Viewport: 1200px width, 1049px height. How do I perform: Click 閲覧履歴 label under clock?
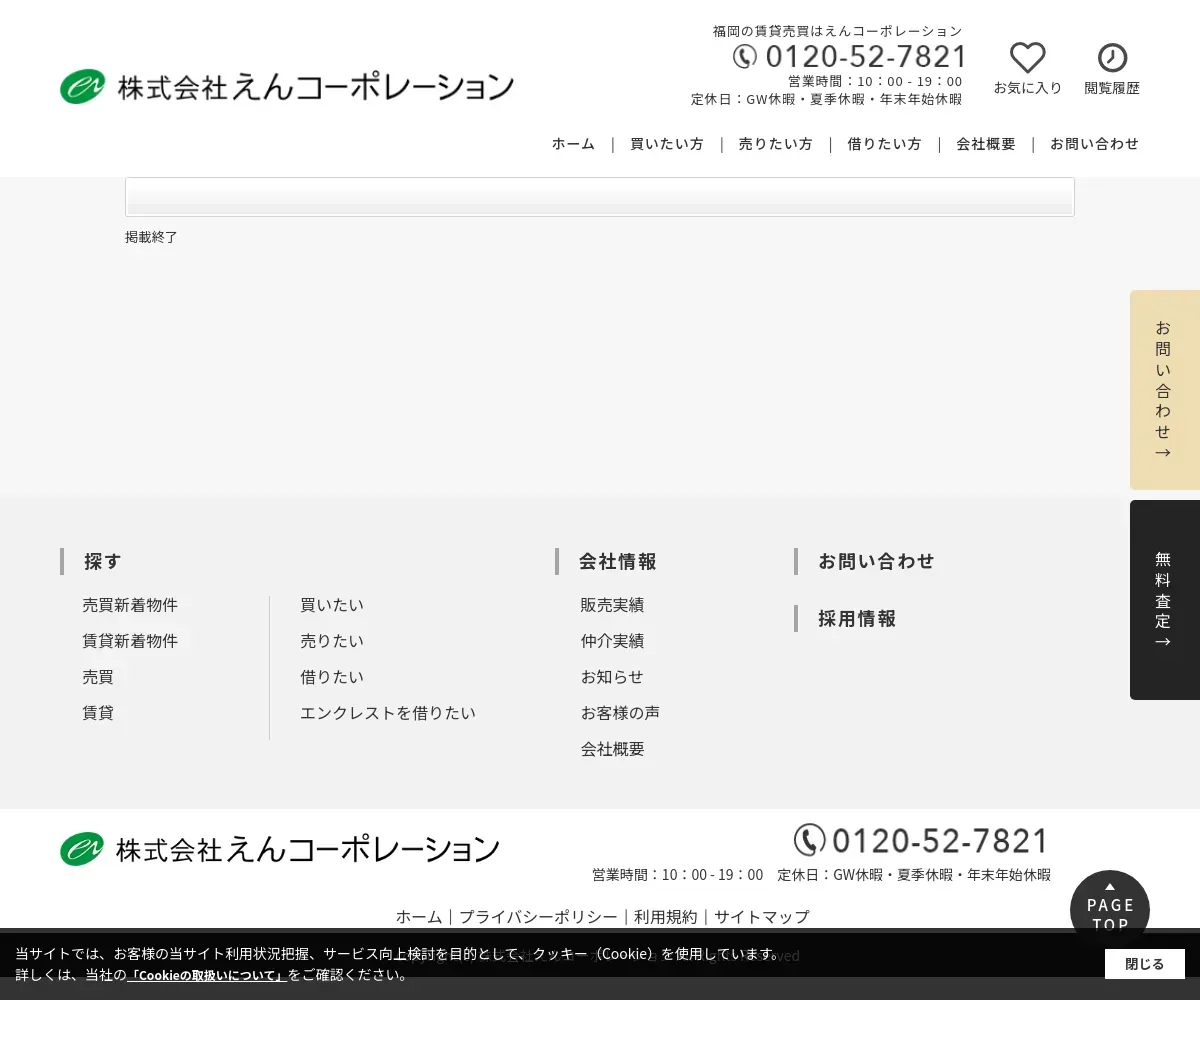click(1112, 88)
